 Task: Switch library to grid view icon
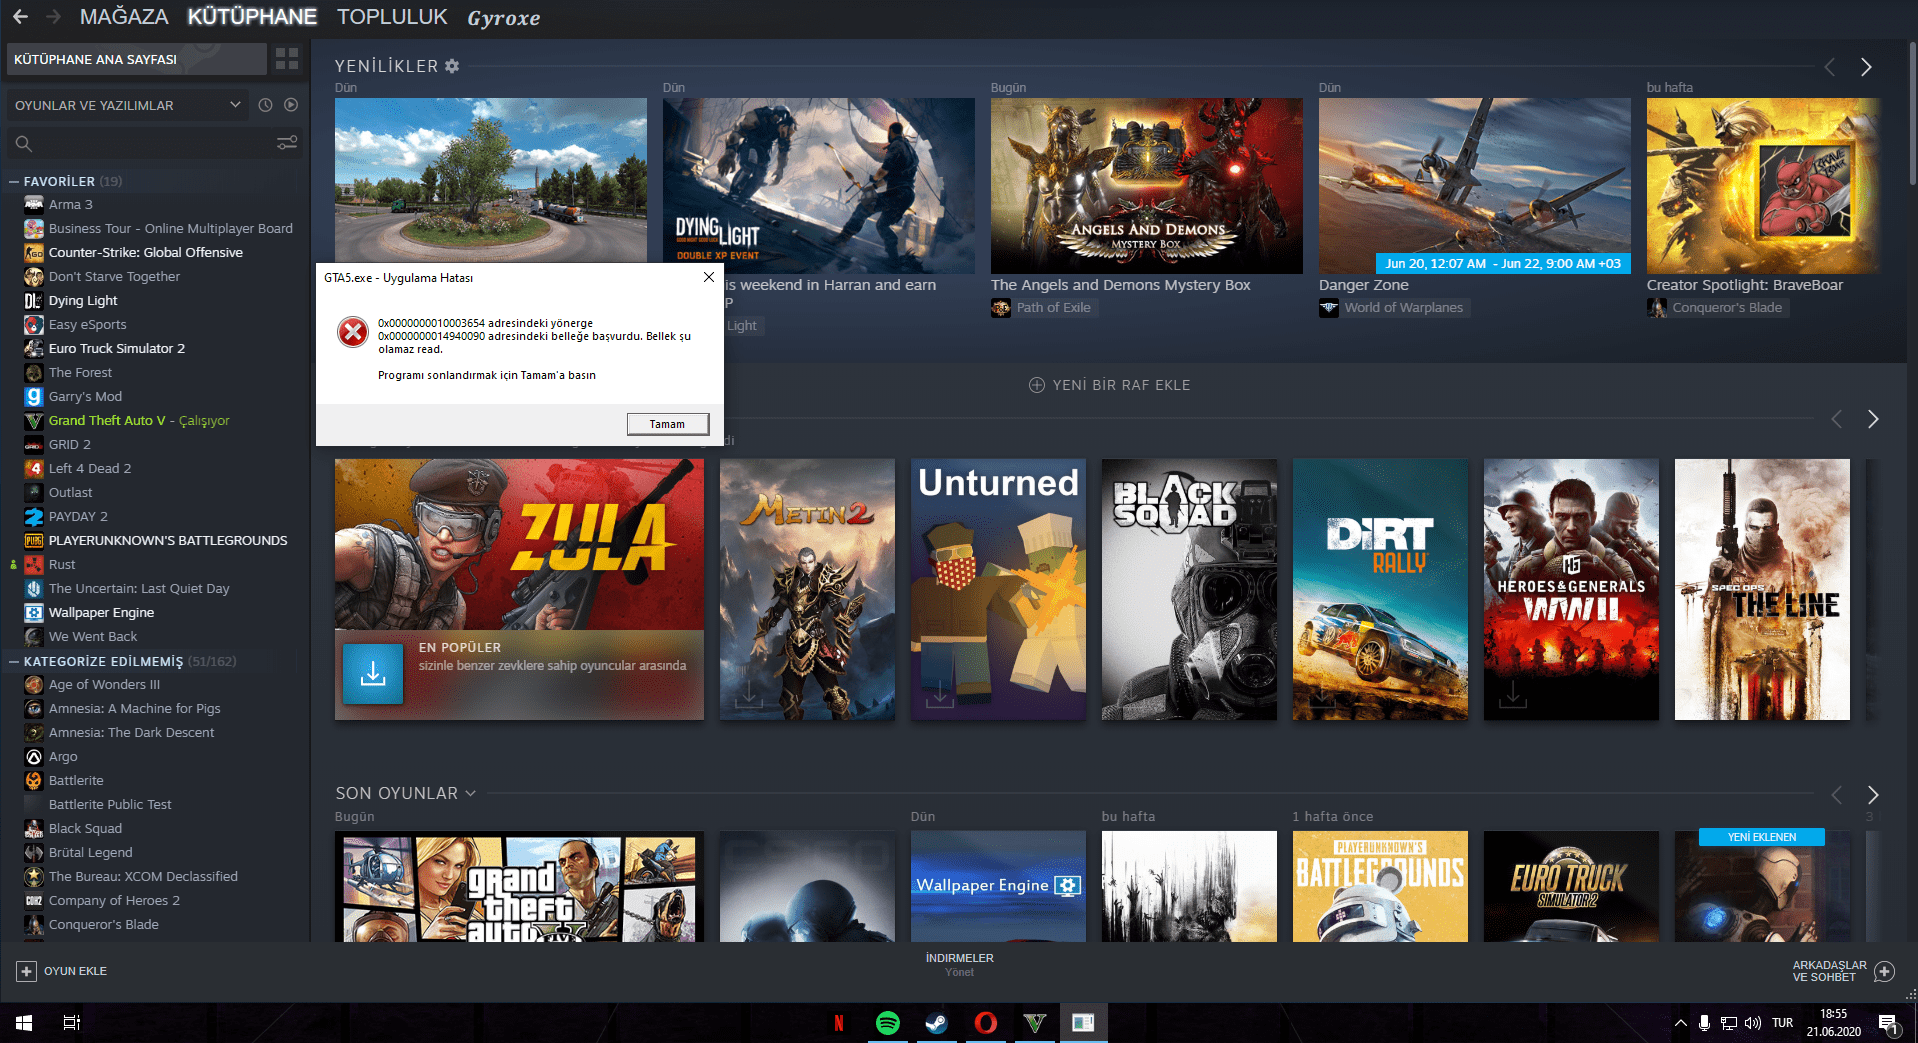point(287,59)
